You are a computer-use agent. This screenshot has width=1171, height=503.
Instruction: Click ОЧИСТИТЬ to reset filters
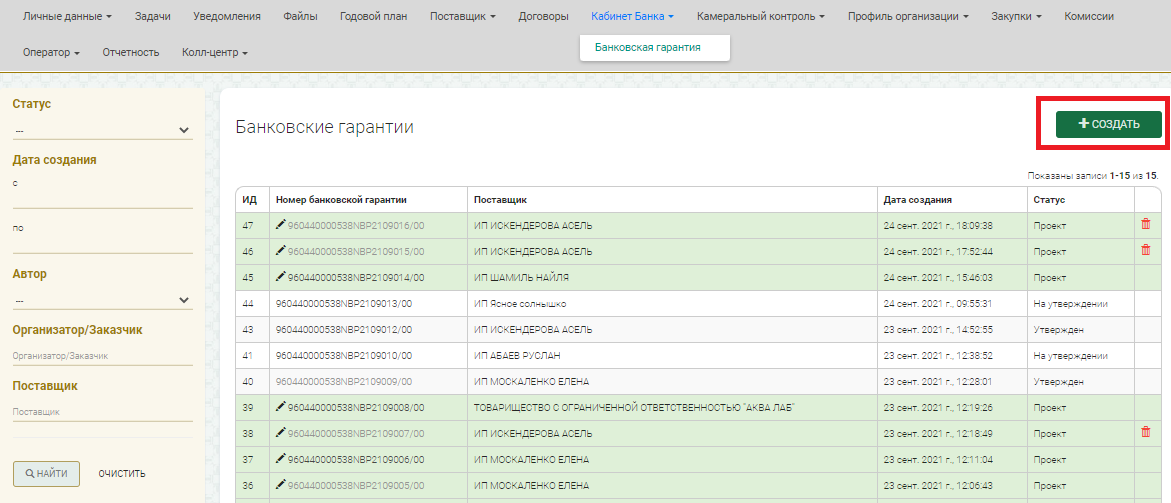(122, 473)
